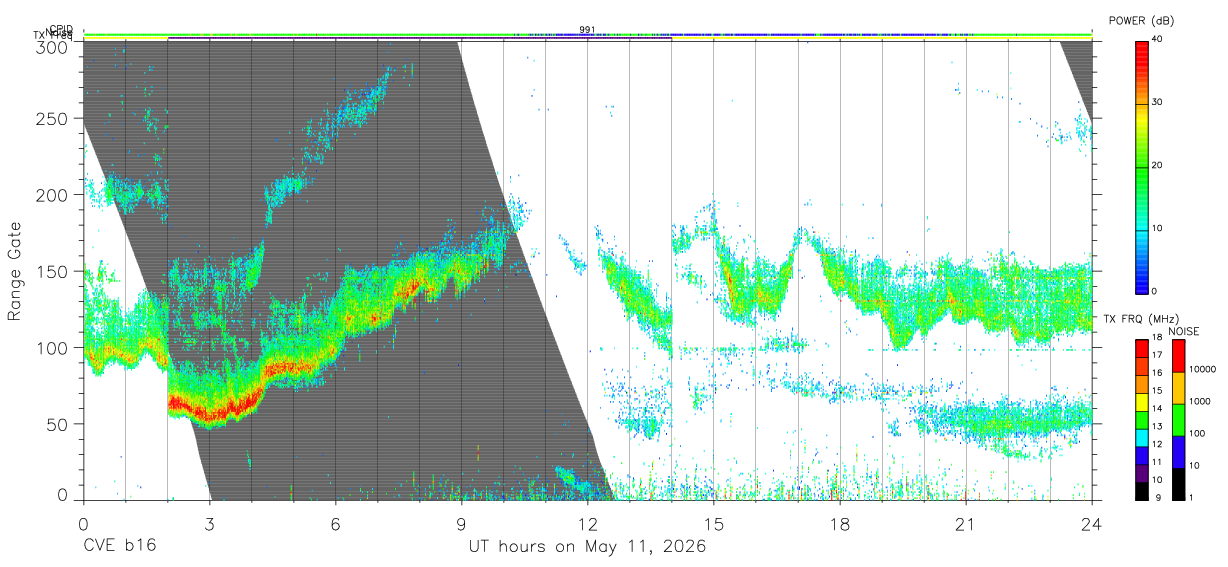
Task: Click the black swatch in the NOISE legend
Action: pos(1178,483)
